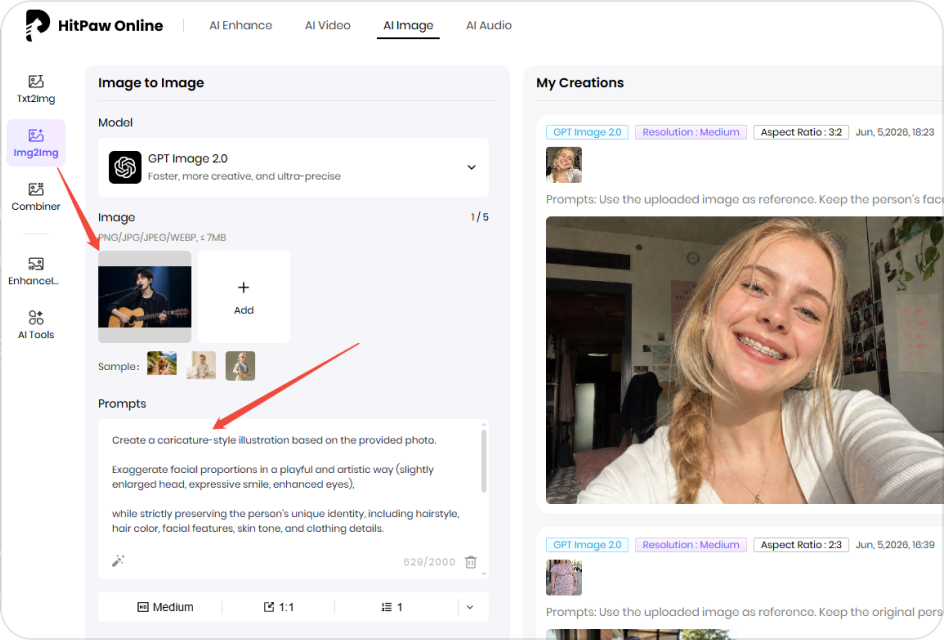Open the Medium resolution selector
The image size is (944, 640).
tap(166, 607)
